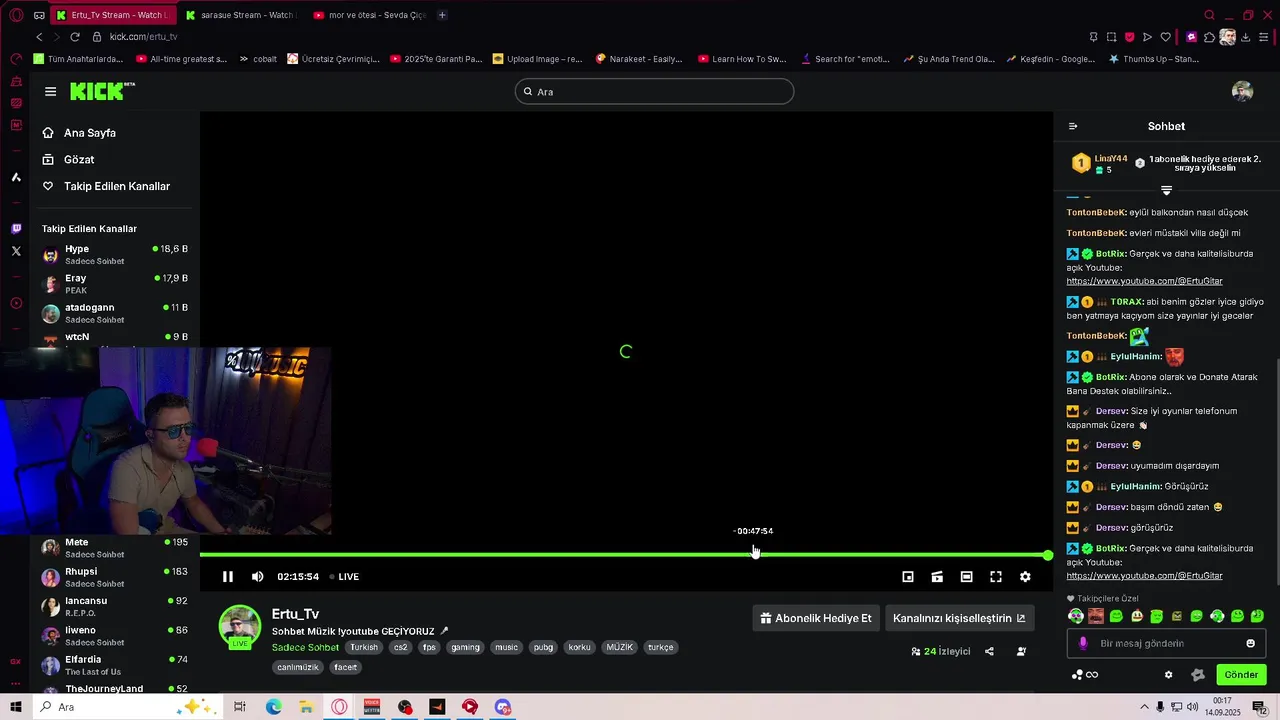Click the pubg tag

tap(543, 647)
